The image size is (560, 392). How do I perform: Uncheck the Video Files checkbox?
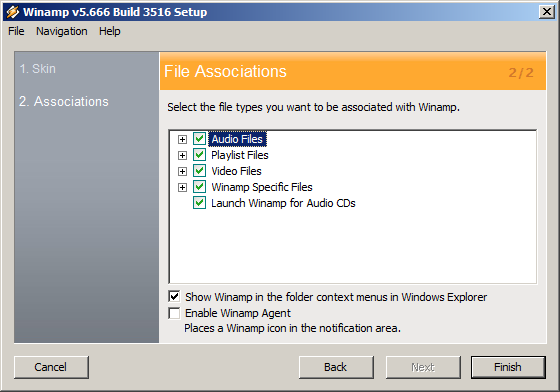coord(199,171)
